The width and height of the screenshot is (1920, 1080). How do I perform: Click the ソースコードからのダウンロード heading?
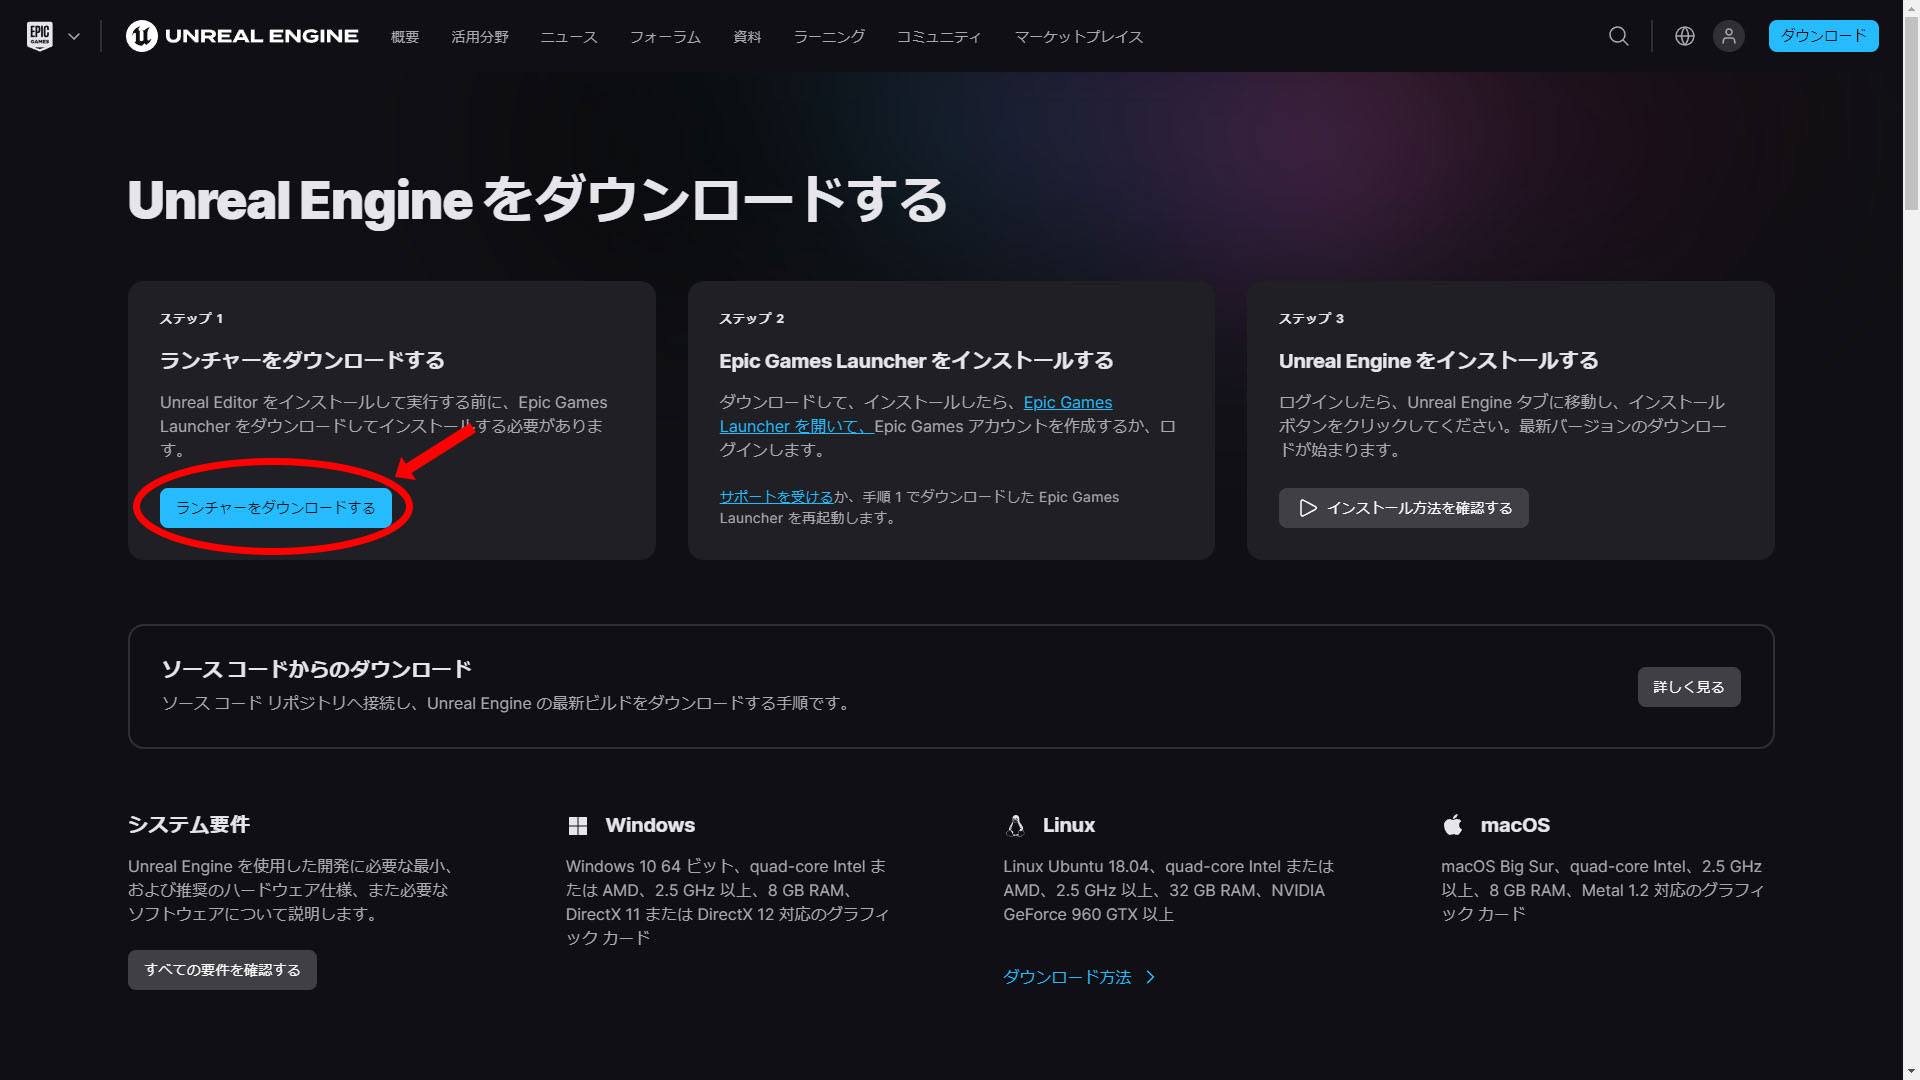coord(317,669)
